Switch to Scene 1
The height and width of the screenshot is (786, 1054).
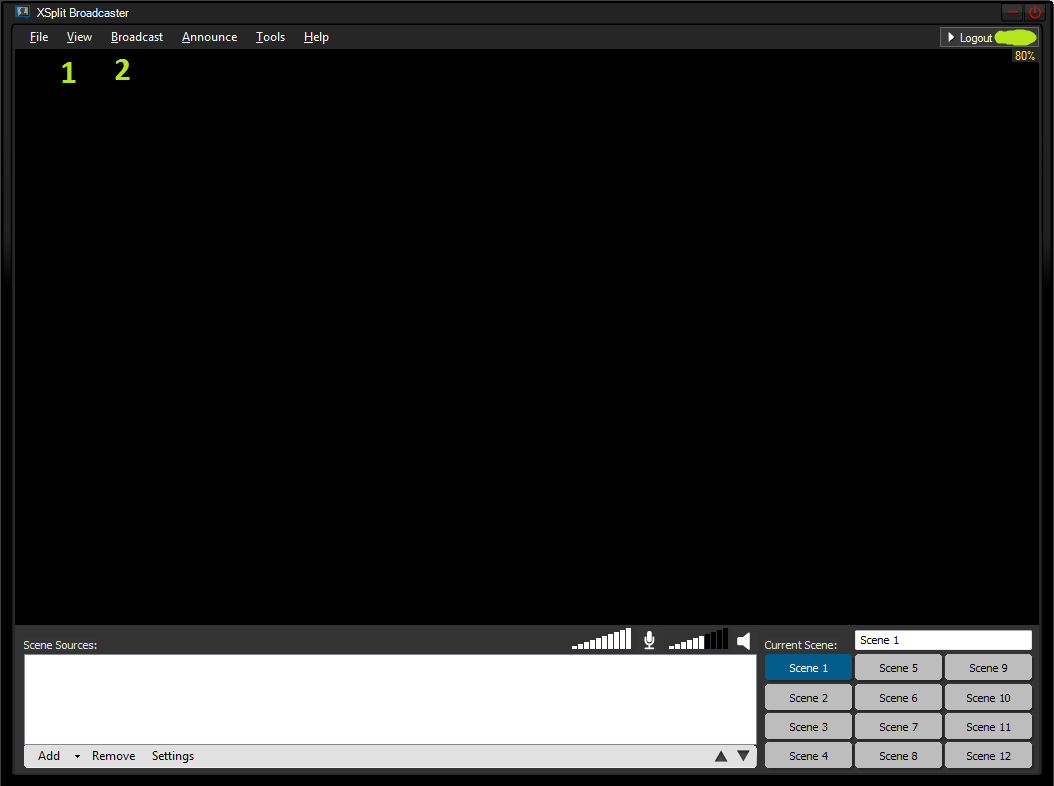(x=808, y=668)
